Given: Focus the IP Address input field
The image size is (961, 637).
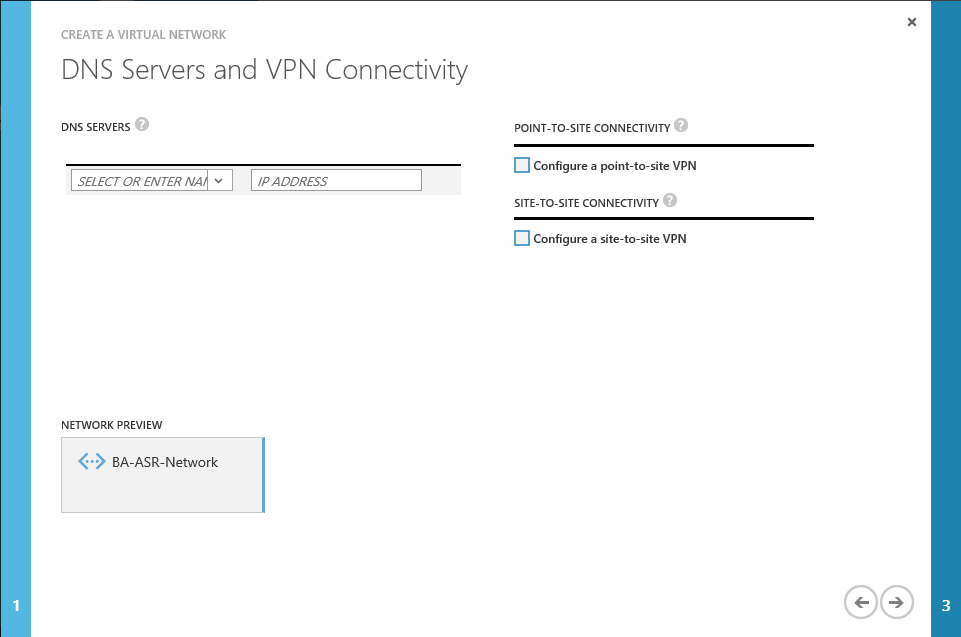Looking at the screenshot, I should (336, 181).
